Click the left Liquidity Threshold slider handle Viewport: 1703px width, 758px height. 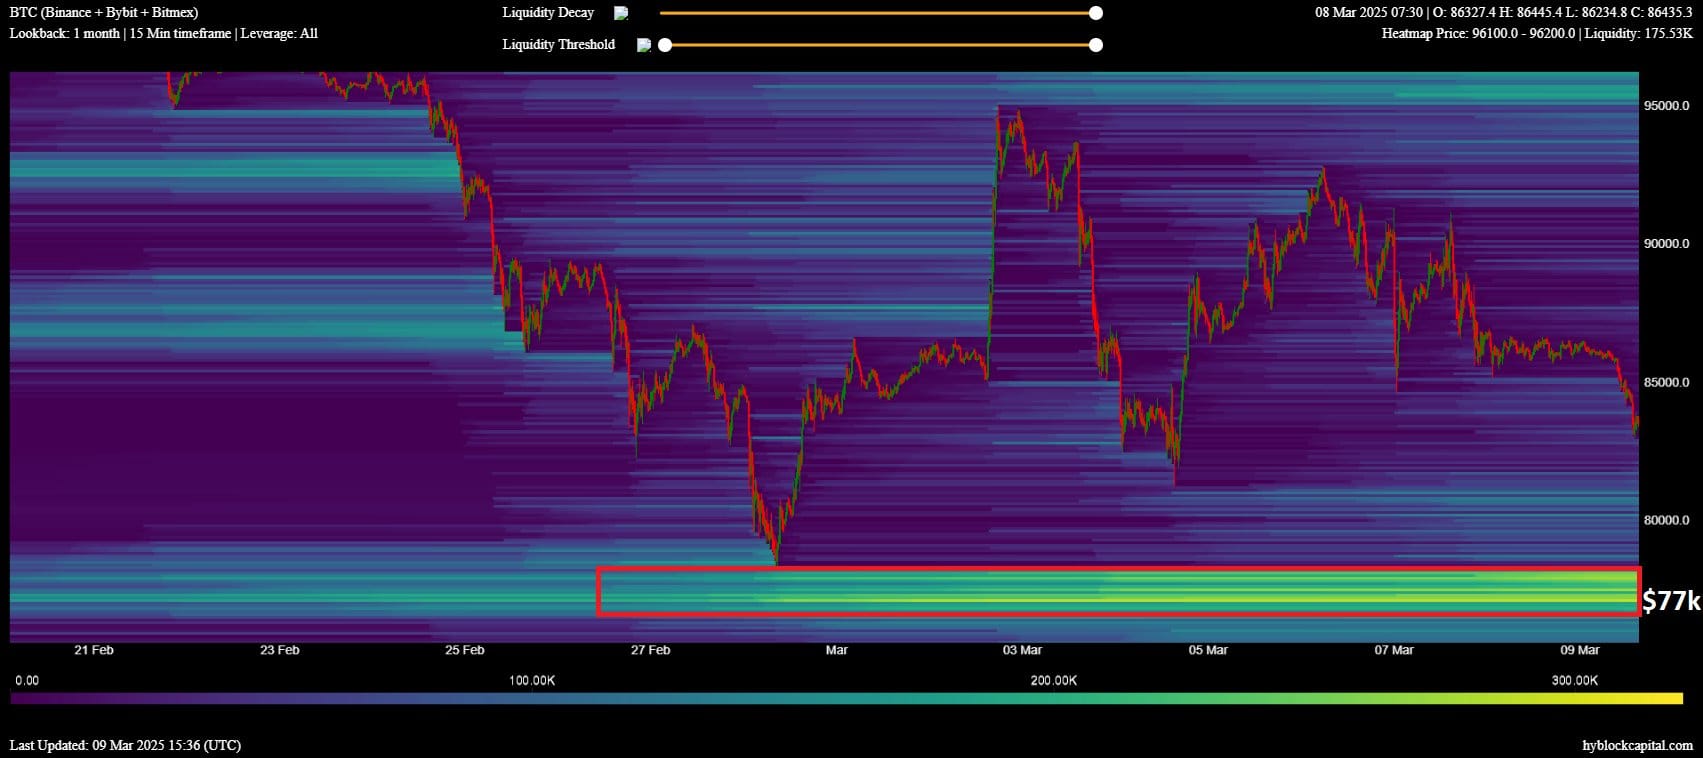tap(665, 45)
